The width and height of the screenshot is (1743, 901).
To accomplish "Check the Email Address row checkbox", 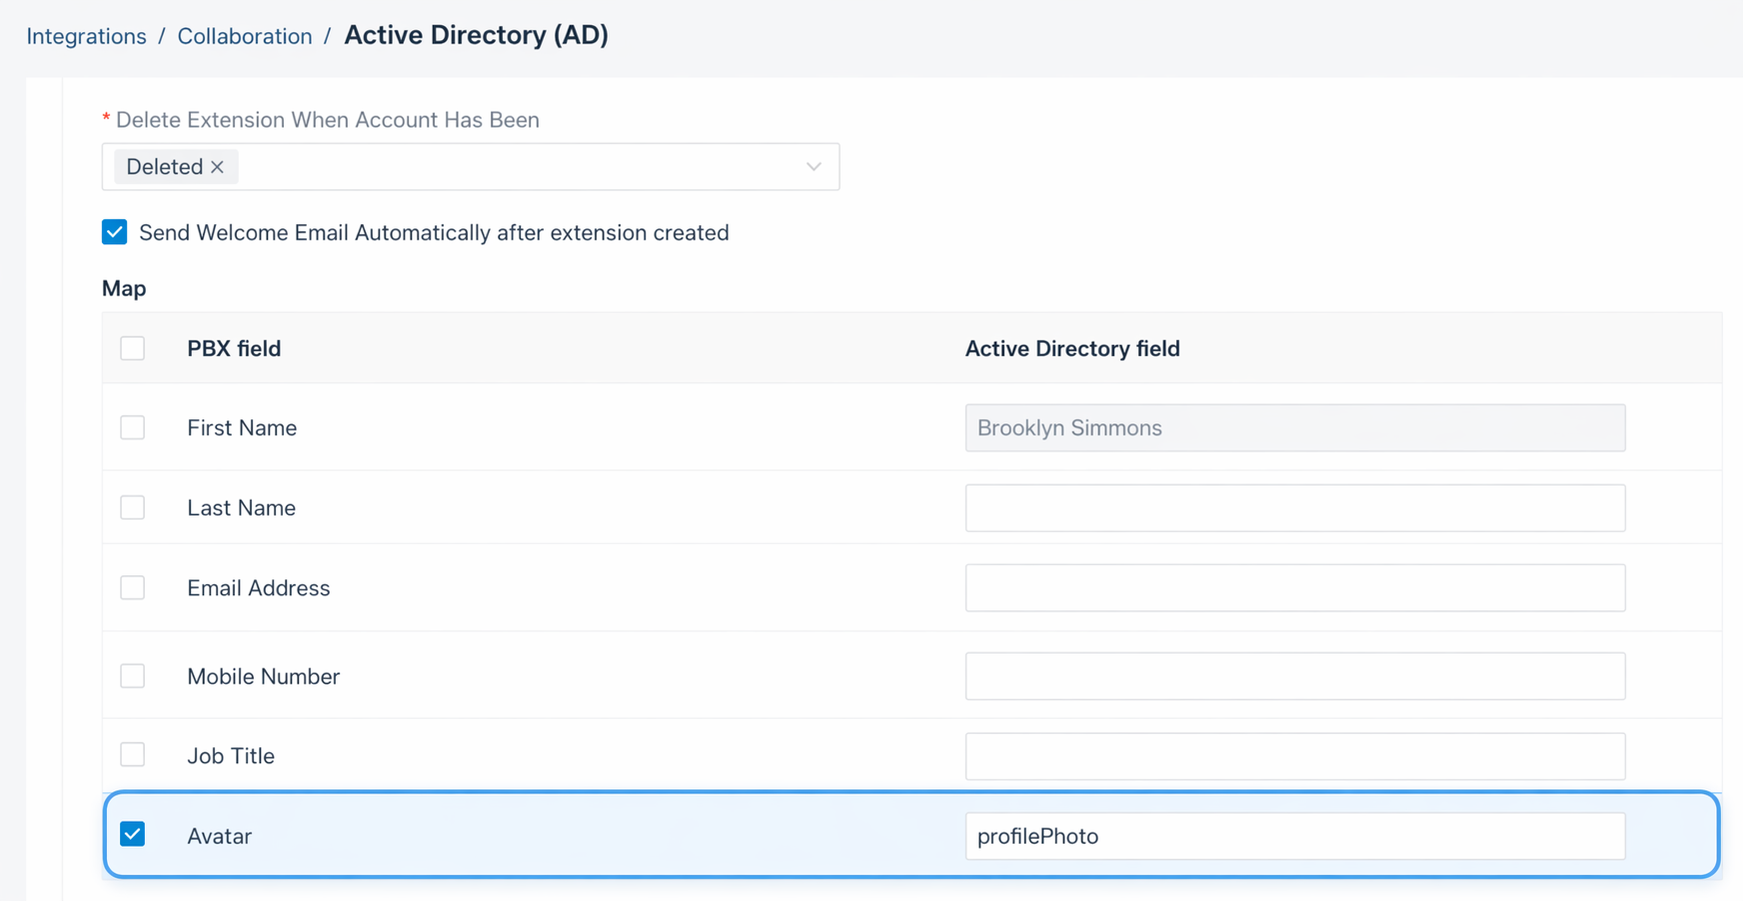I will (132, 588).
